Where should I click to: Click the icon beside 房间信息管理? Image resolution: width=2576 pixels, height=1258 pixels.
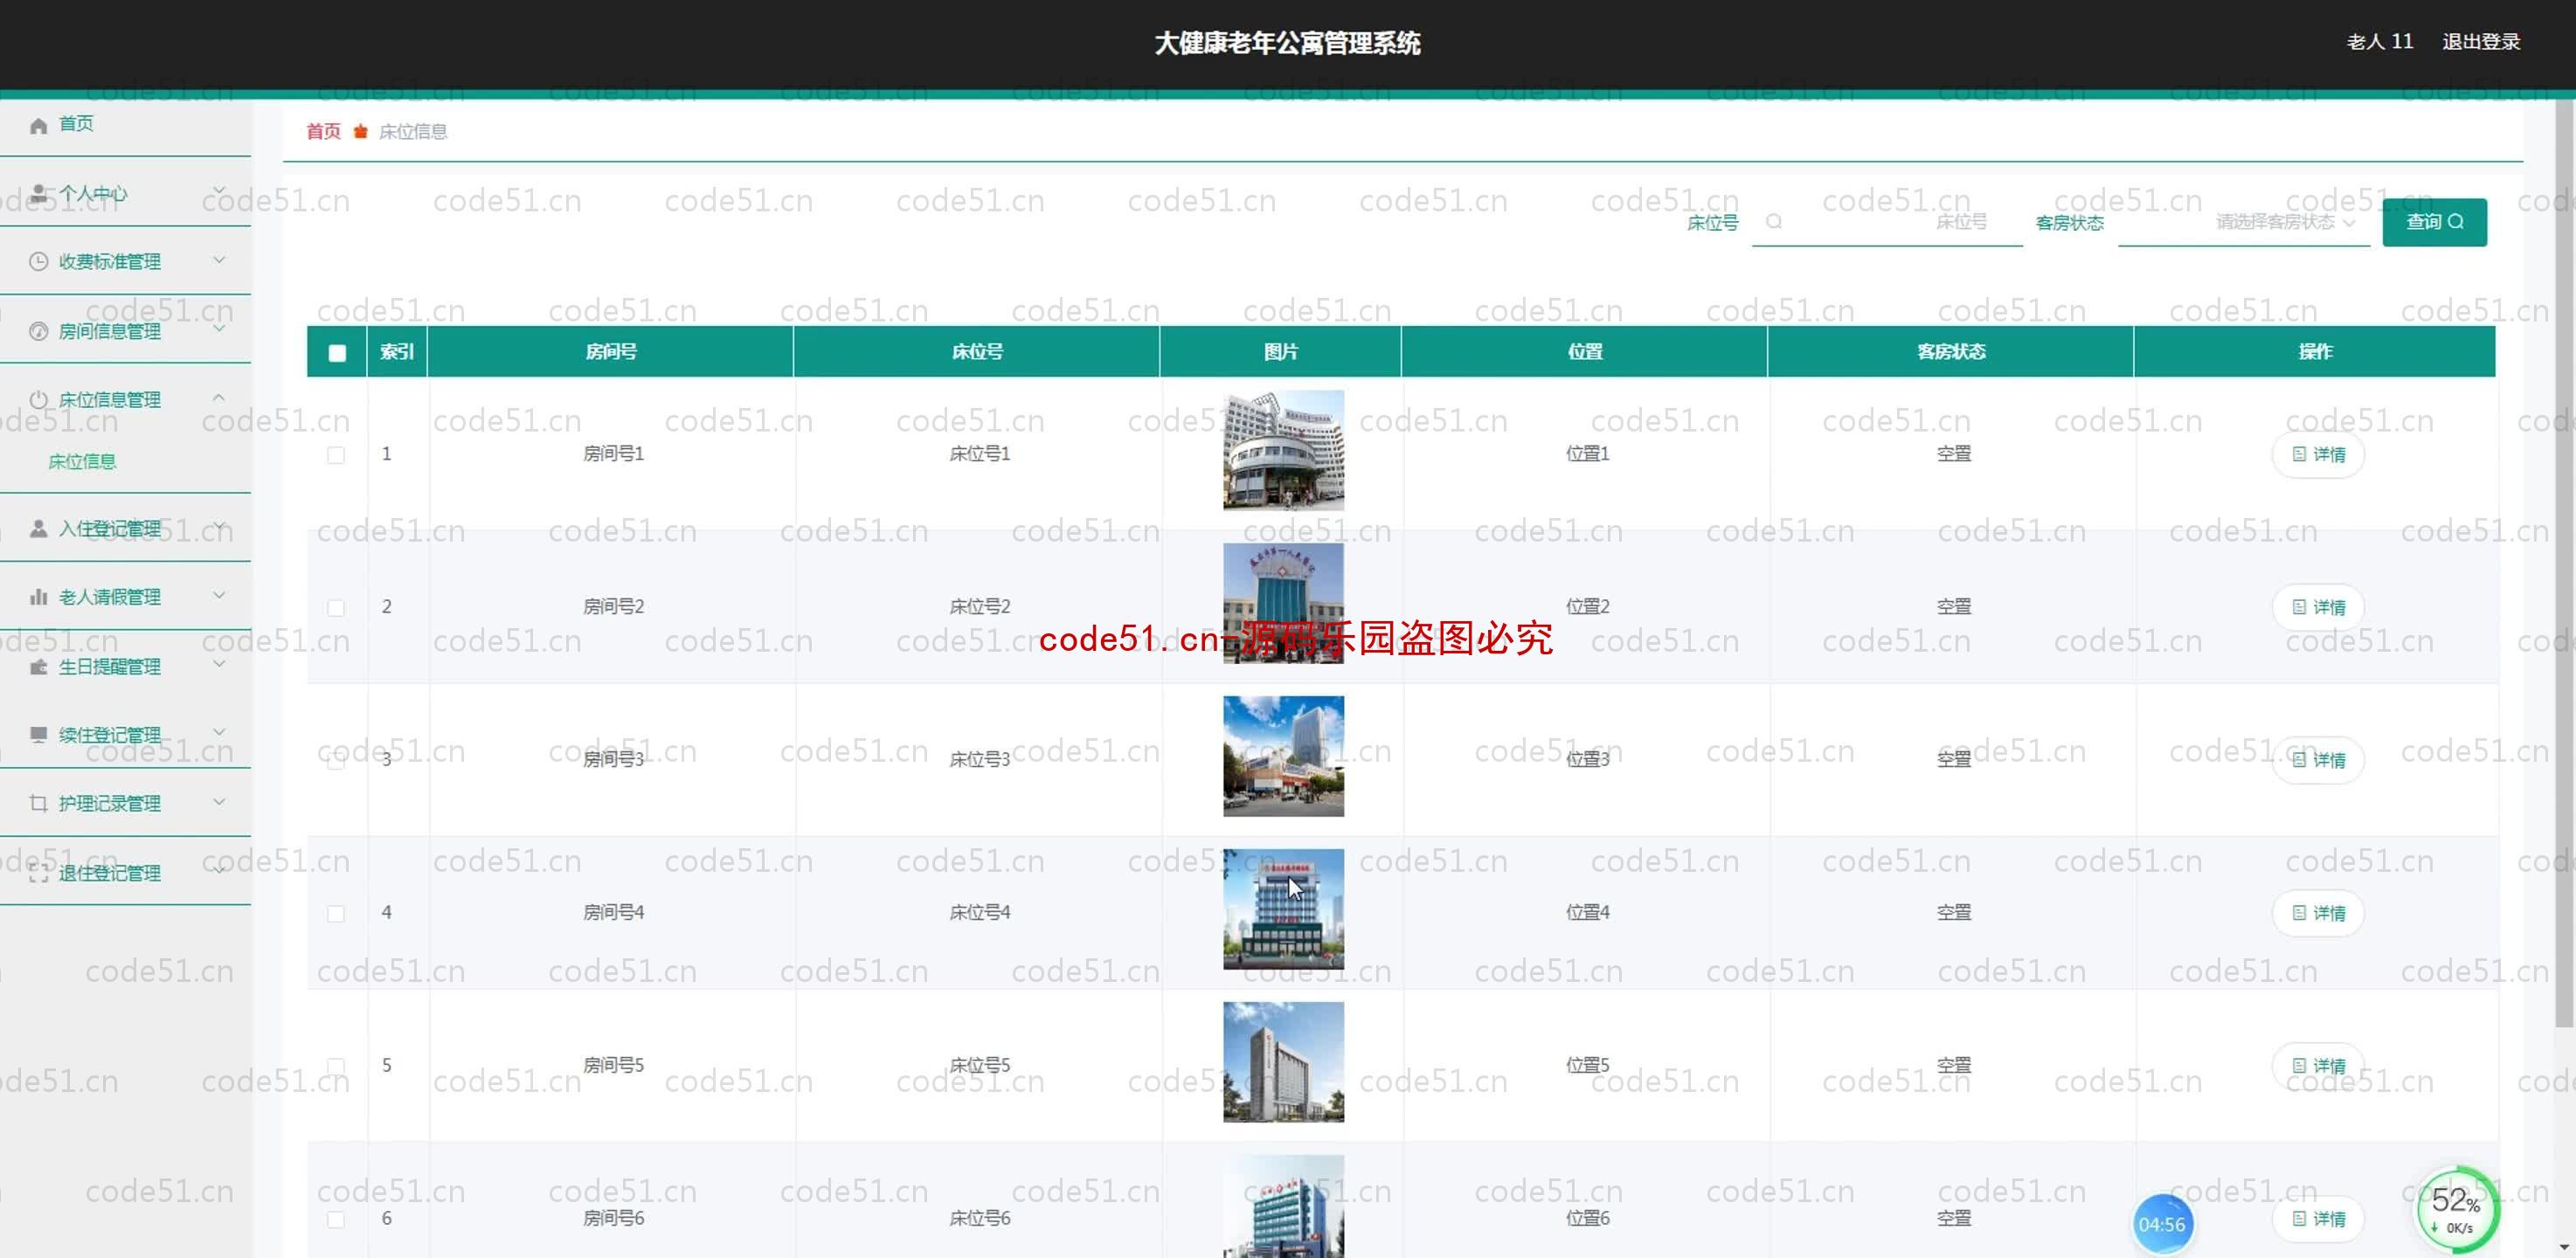[x=38, y=331]
